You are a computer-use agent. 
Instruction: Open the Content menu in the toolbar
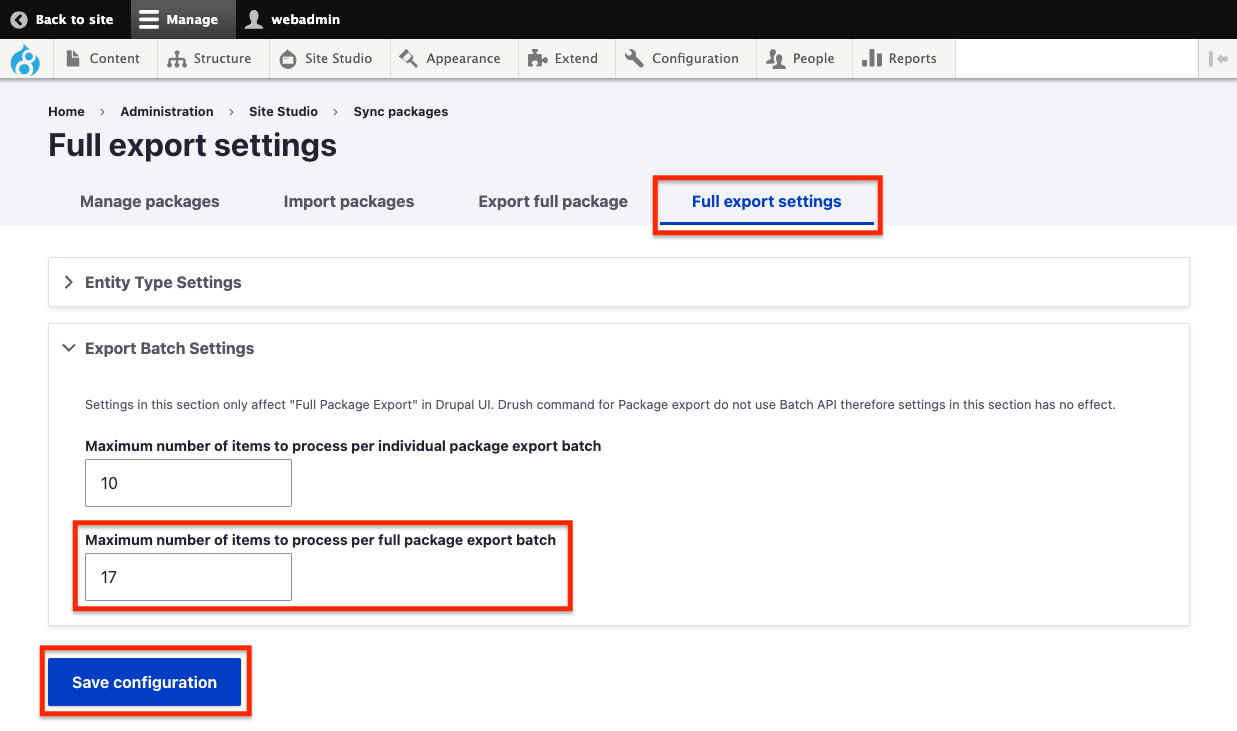[103, 59]
